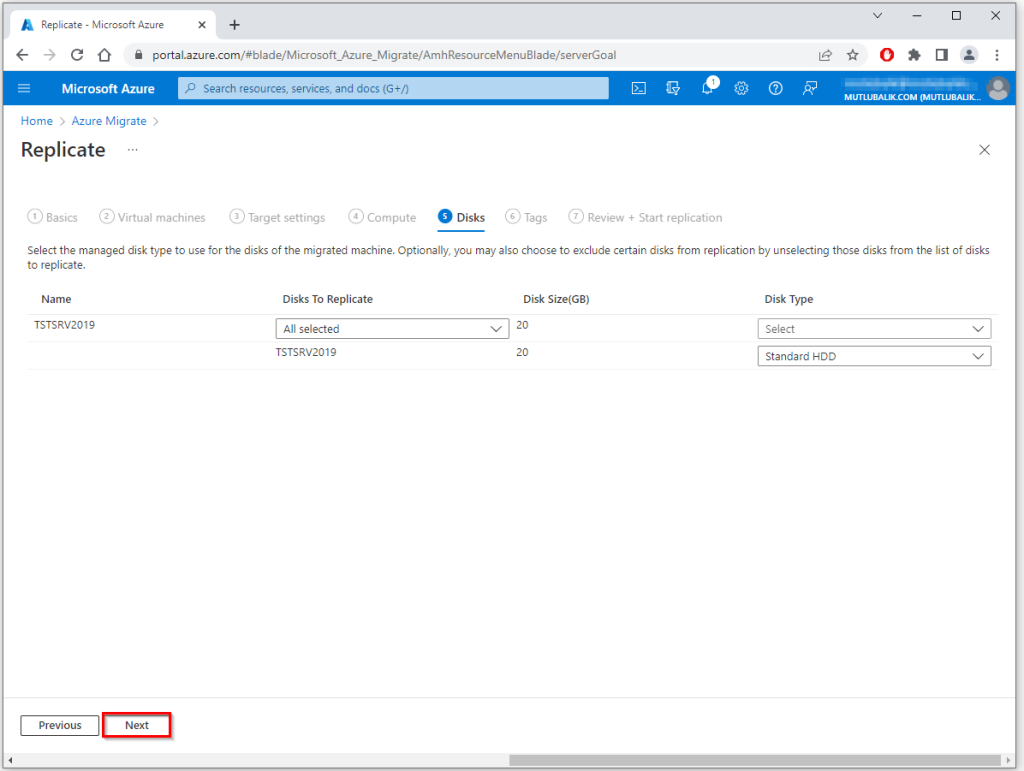Open Review + Start replication step
The height and width of the screenshot is (771, 1024).
click(645, 217)
